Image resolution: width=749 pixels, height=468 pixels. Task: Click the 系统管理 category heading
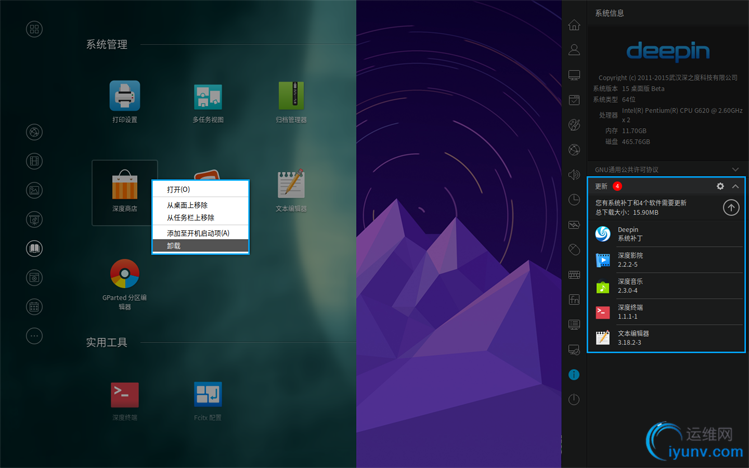tap(107, 44)
